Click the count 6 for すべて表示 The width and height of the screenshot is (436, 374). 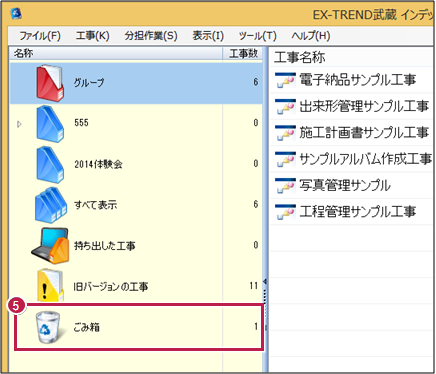tap(256, 204)
